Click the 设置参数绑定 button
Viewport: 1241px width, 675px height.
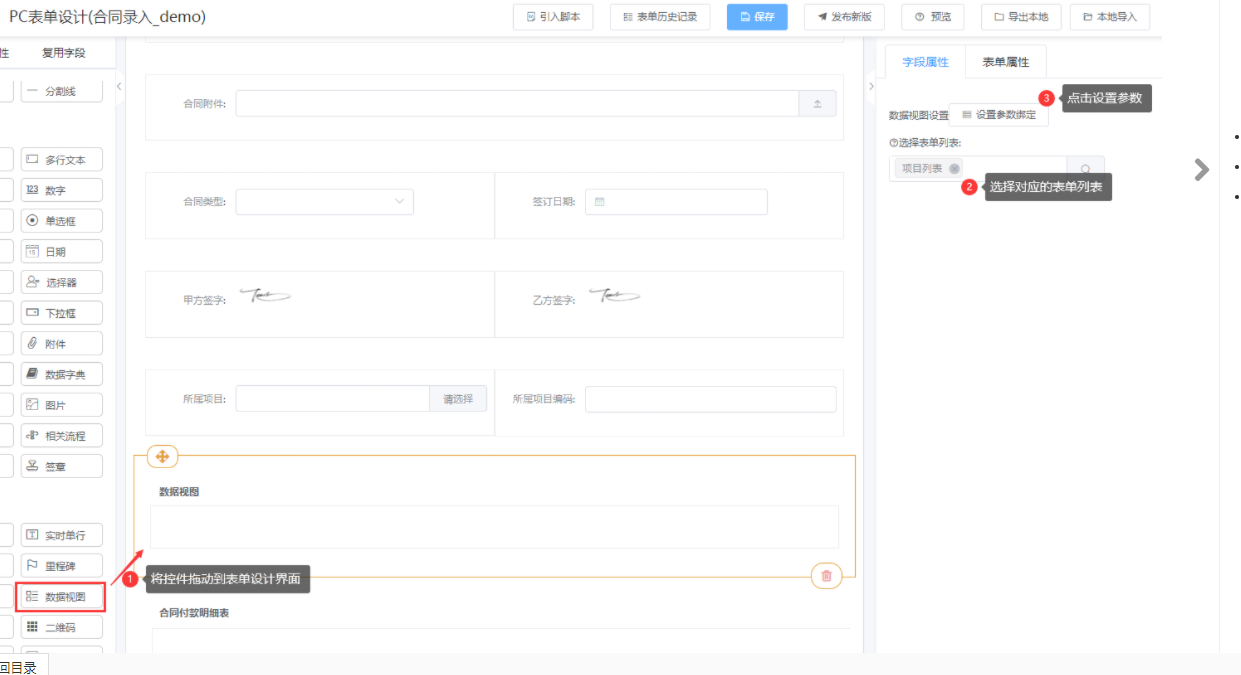point(998,115)
